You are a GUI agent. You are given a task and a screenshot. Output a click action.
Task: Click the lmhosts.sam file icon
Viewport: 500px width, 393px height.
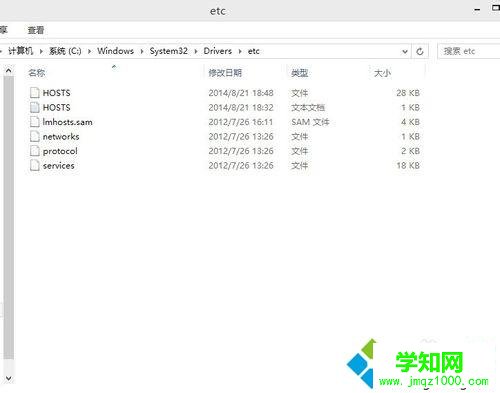coord(35,122)
